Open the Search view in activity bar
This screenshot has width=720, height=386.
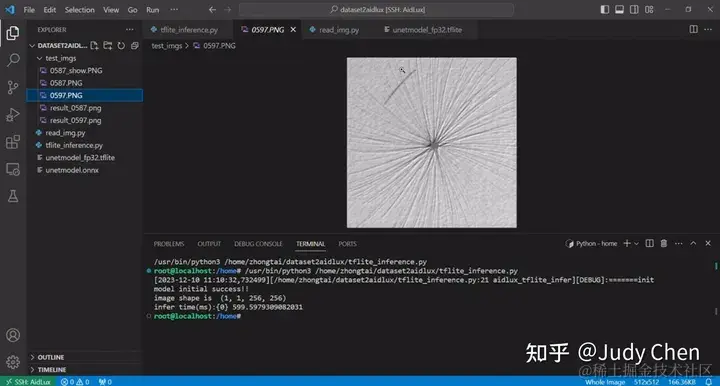(13, 60)
